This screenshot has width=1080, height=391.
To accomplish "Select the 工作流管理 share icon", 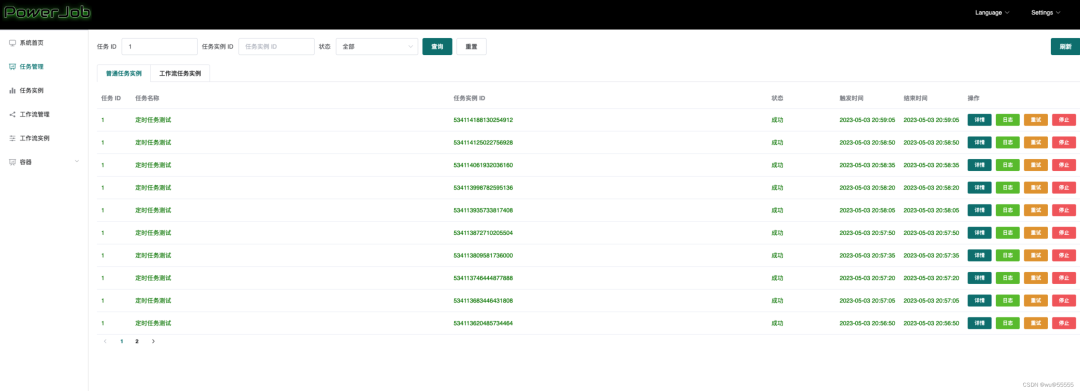I will pos(12,114).
